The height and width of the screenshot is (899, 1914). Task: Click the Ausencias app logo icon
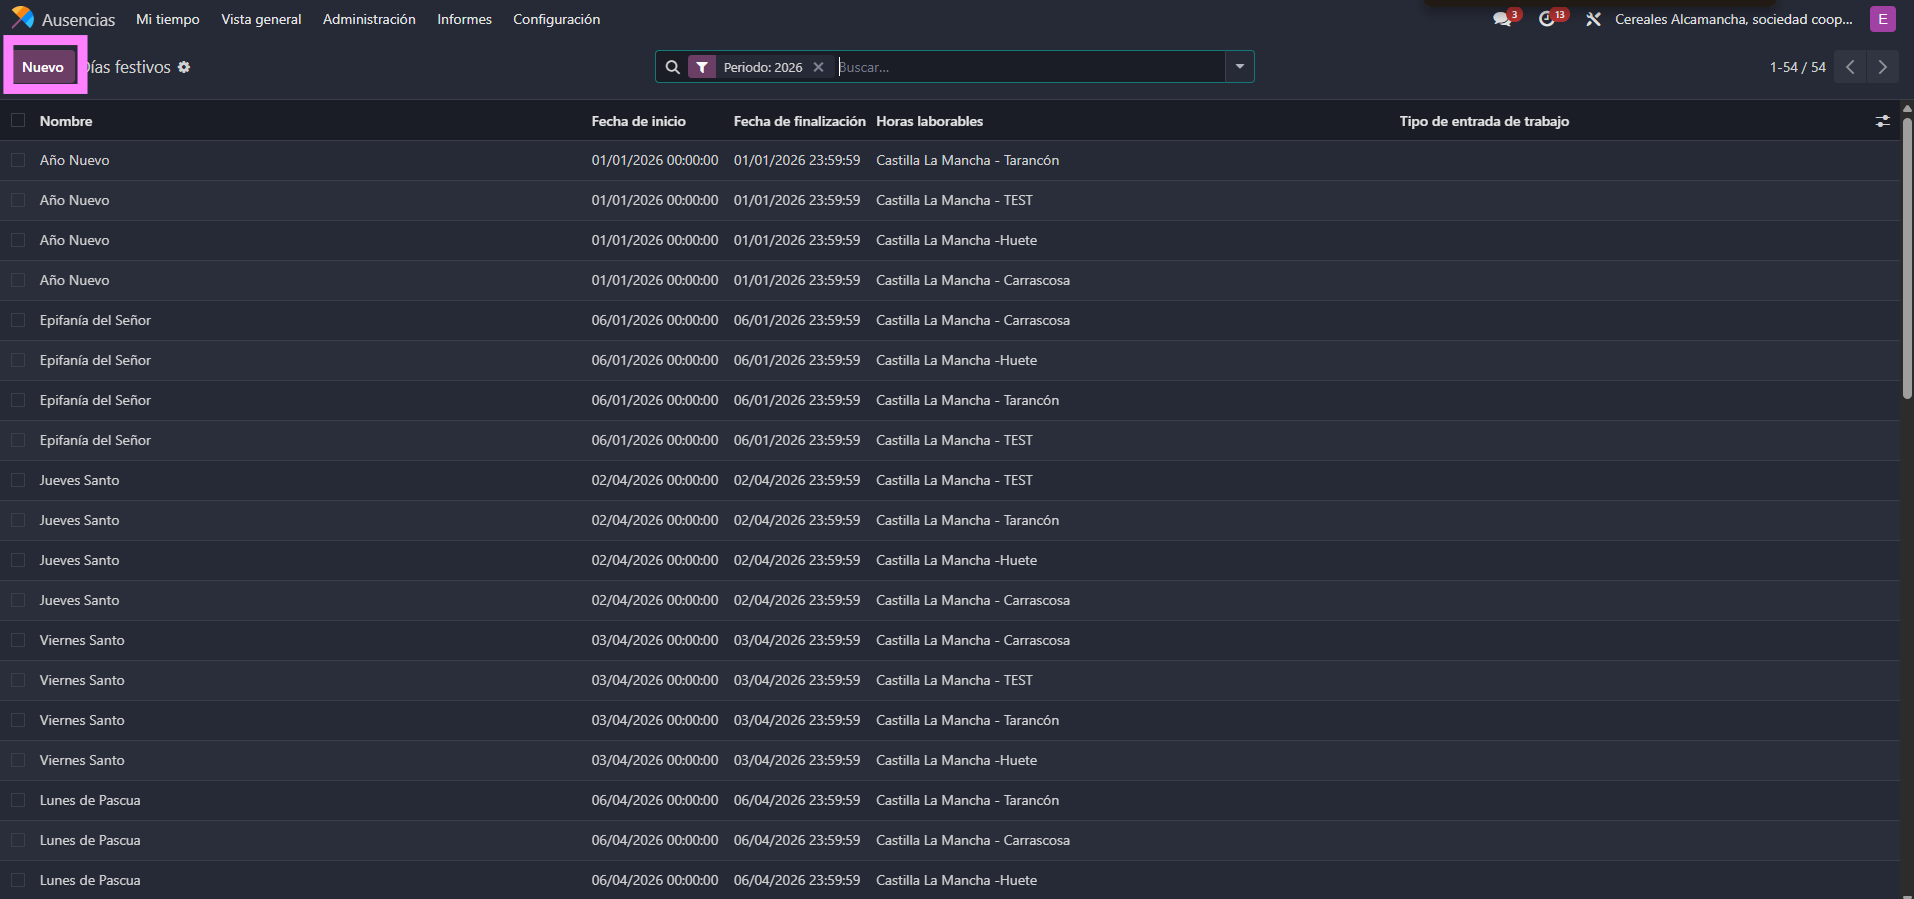22,18
